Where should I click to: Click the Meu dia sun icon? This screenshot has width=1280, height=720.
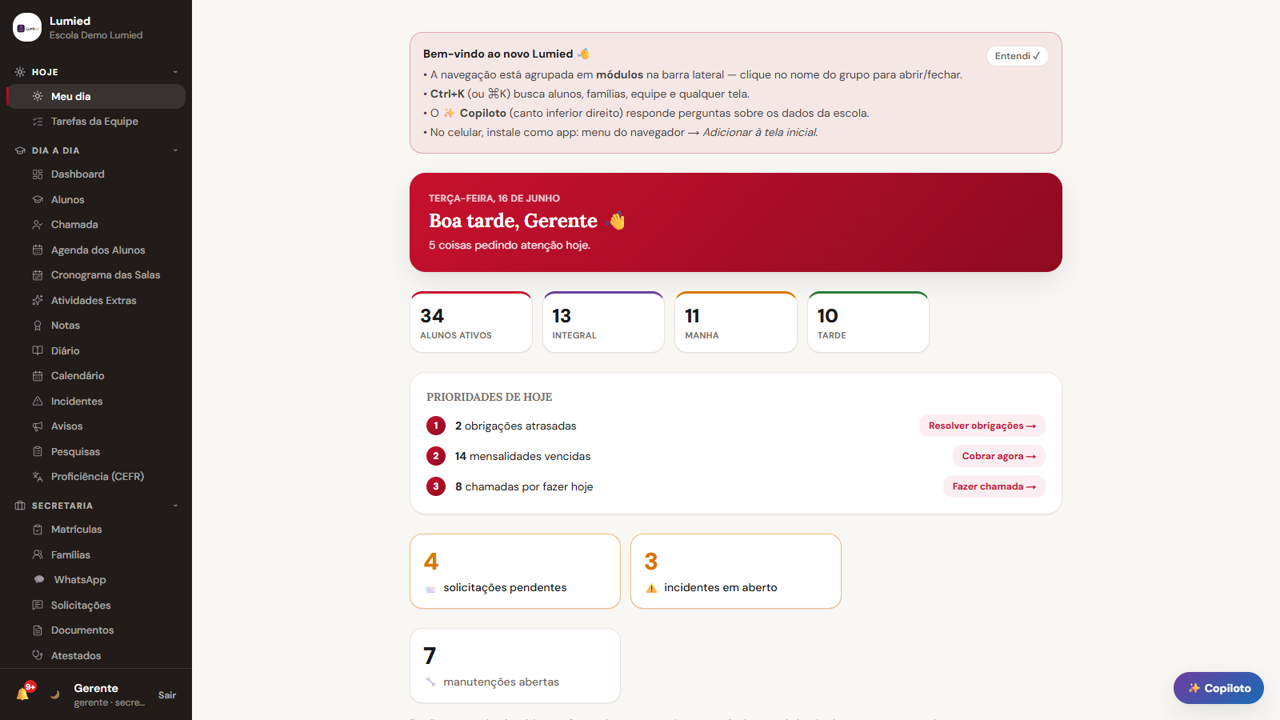coord(37,97)
